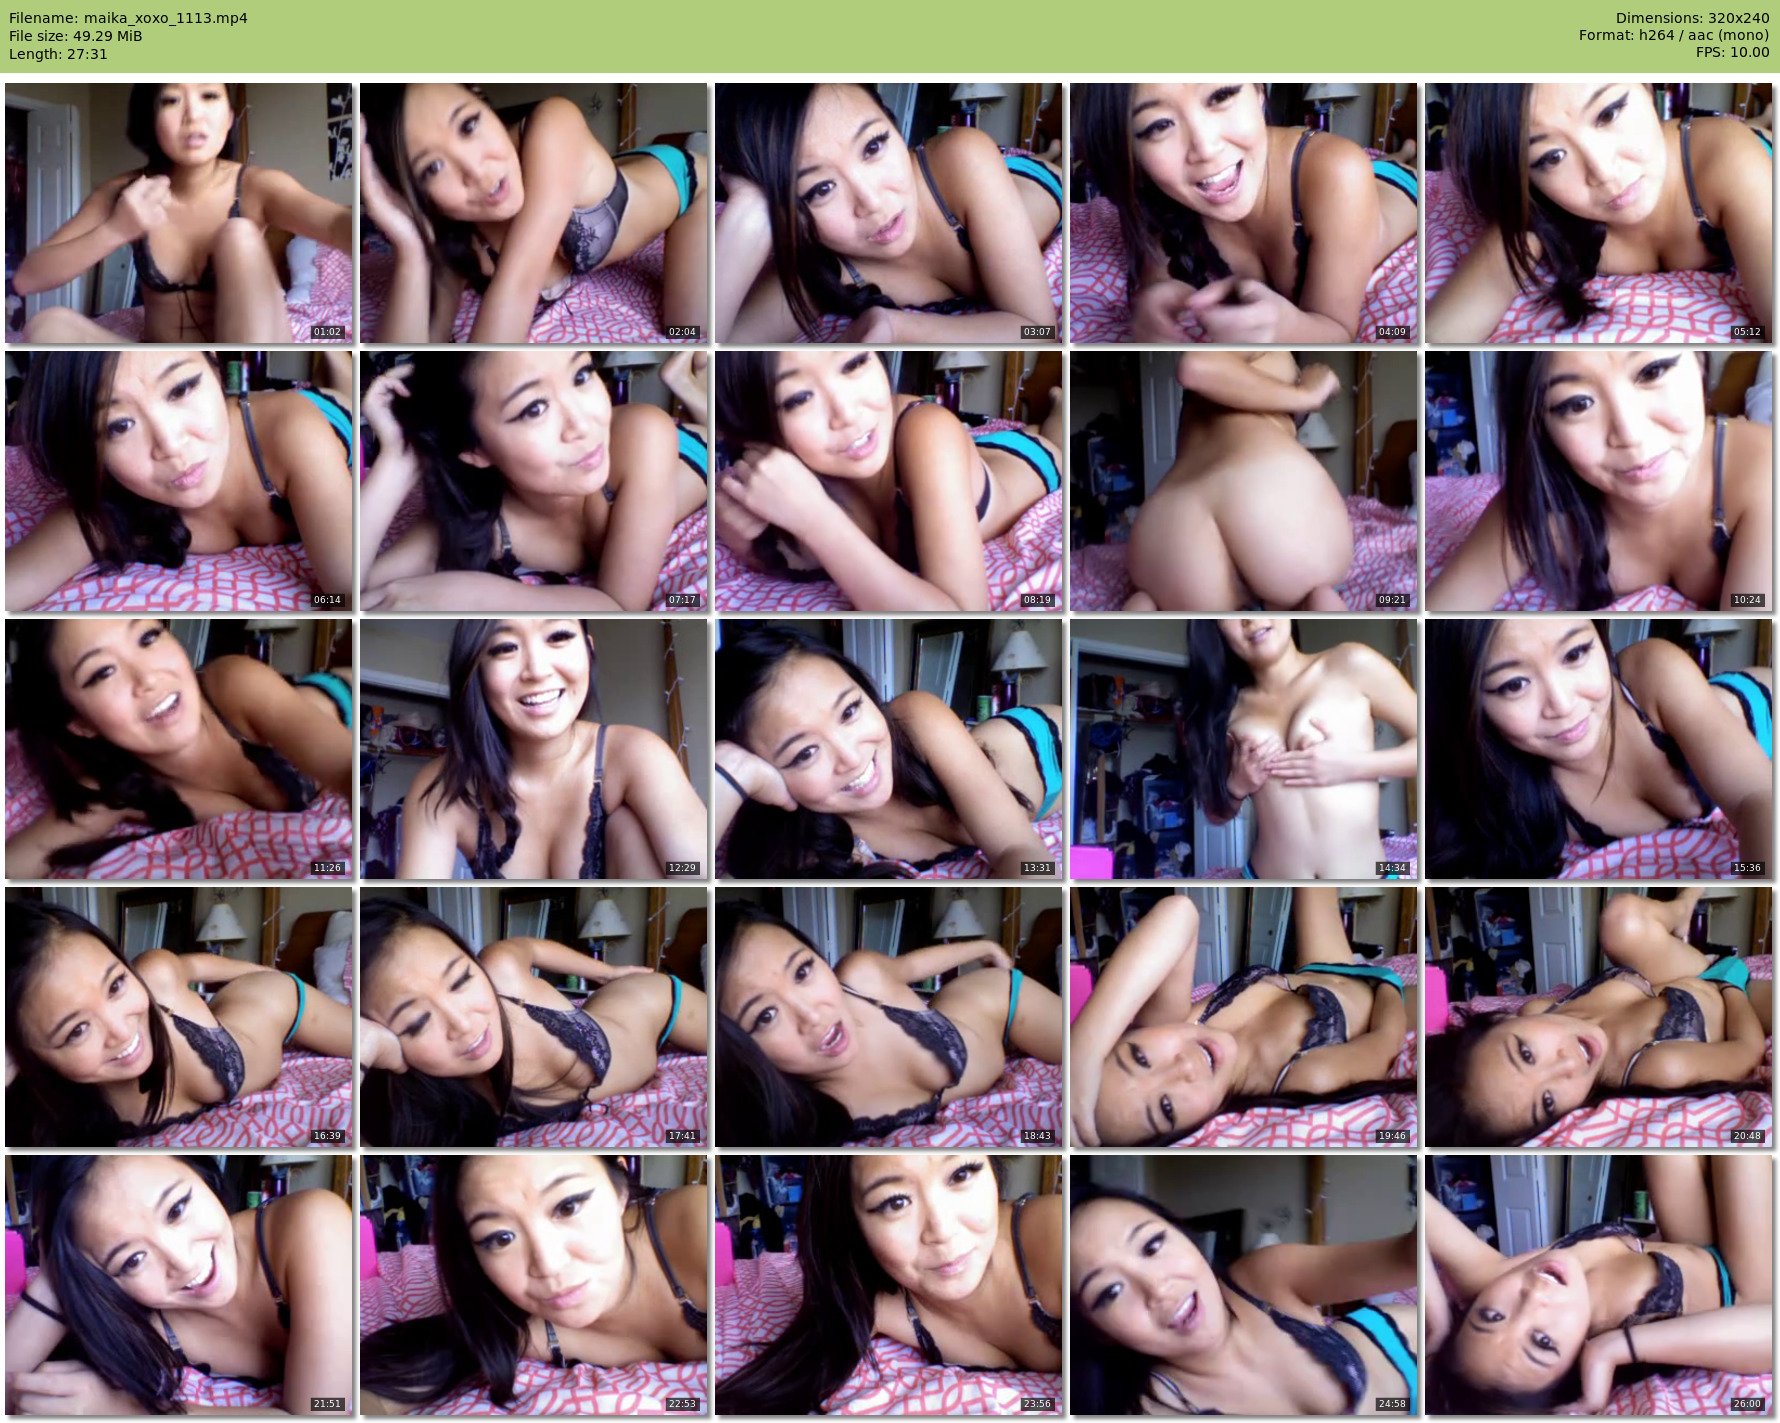This screenshot has width=1780, height=1423.
Task: Click the Format h264 / aac (mono) text
Action: tap(1674, 35)
